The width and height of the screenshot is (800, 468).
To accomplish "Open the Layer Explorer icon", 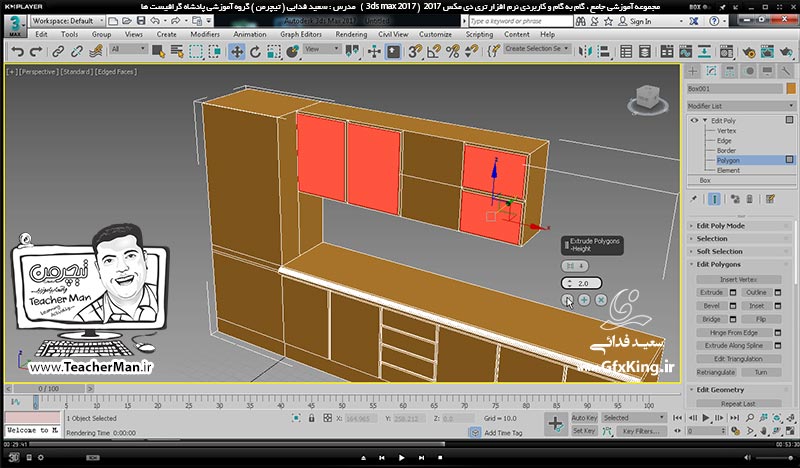I will [645, 52].
